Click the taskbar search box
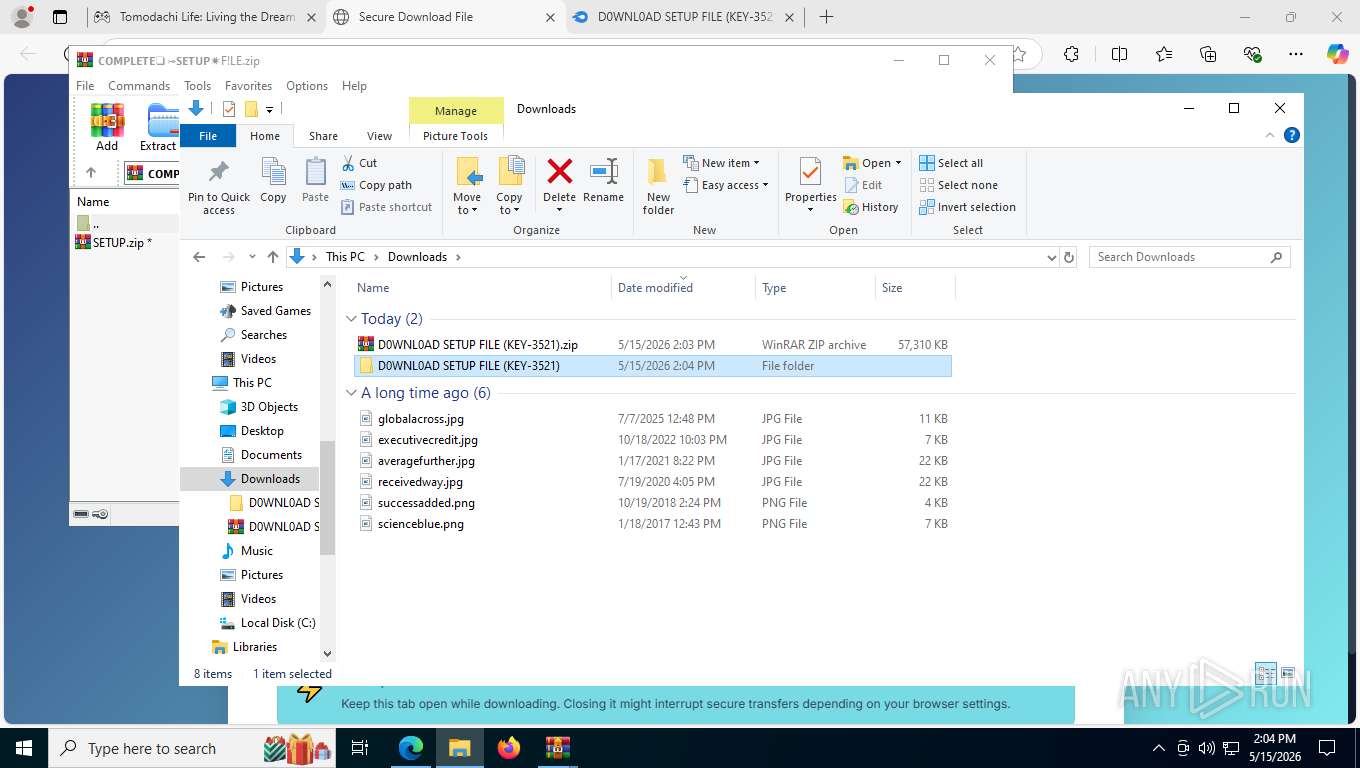 [192, 748]
